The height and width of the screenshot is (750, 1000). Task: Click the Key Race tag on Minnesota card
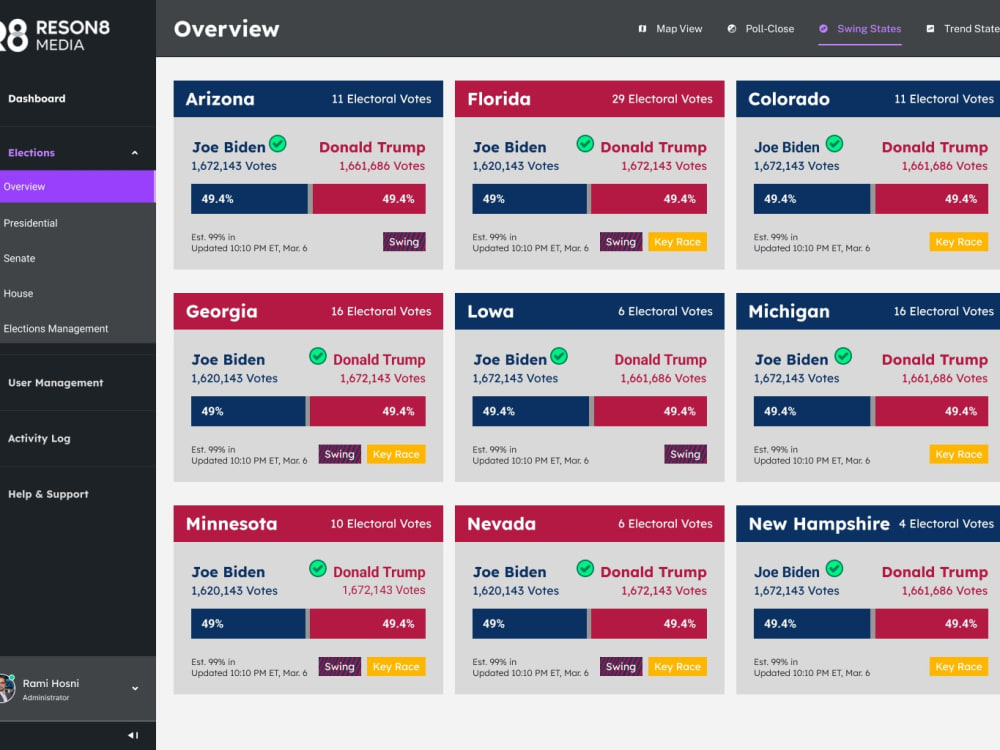click(x=396, y=666)
